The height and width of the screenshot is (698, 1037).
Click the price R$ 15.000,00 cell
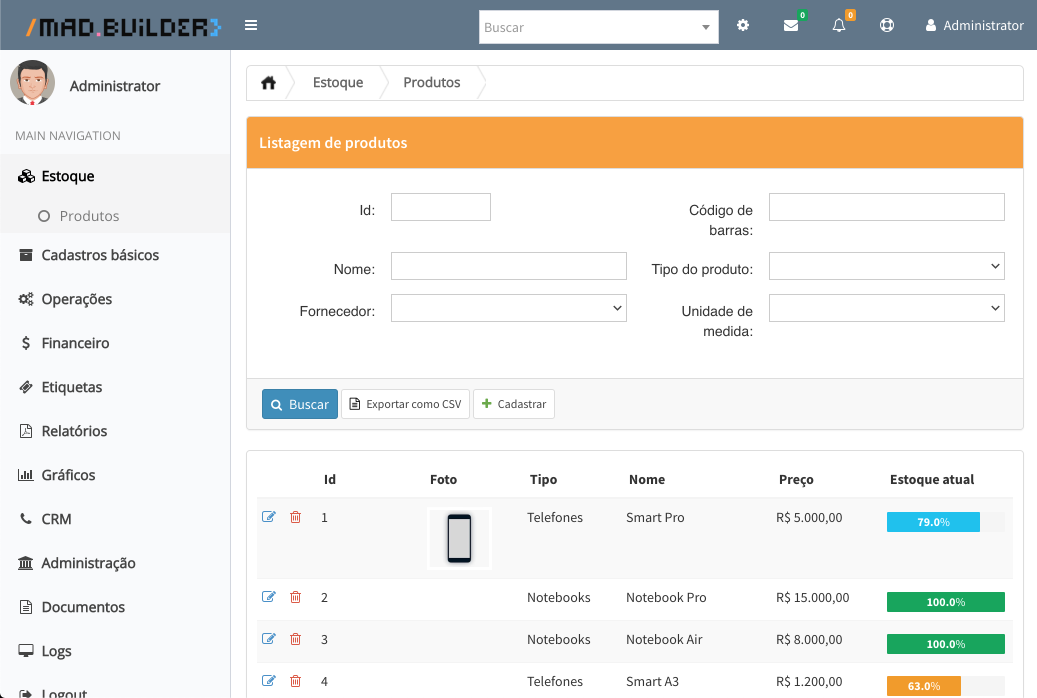(x=812, y=597)
